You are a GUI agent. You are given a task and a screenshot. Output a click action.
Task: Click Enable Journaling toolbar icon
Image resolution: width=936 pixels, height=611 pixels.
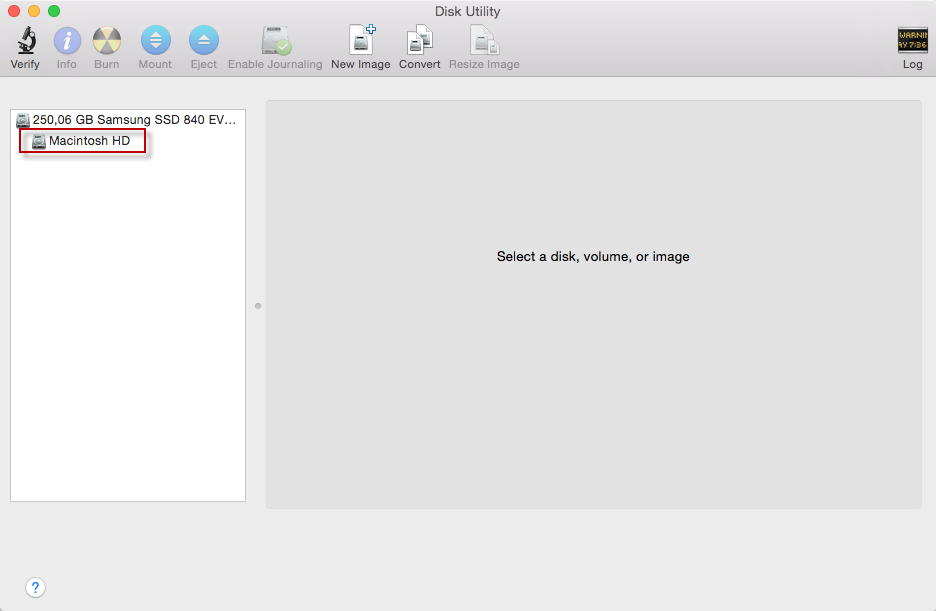point(276,41)
